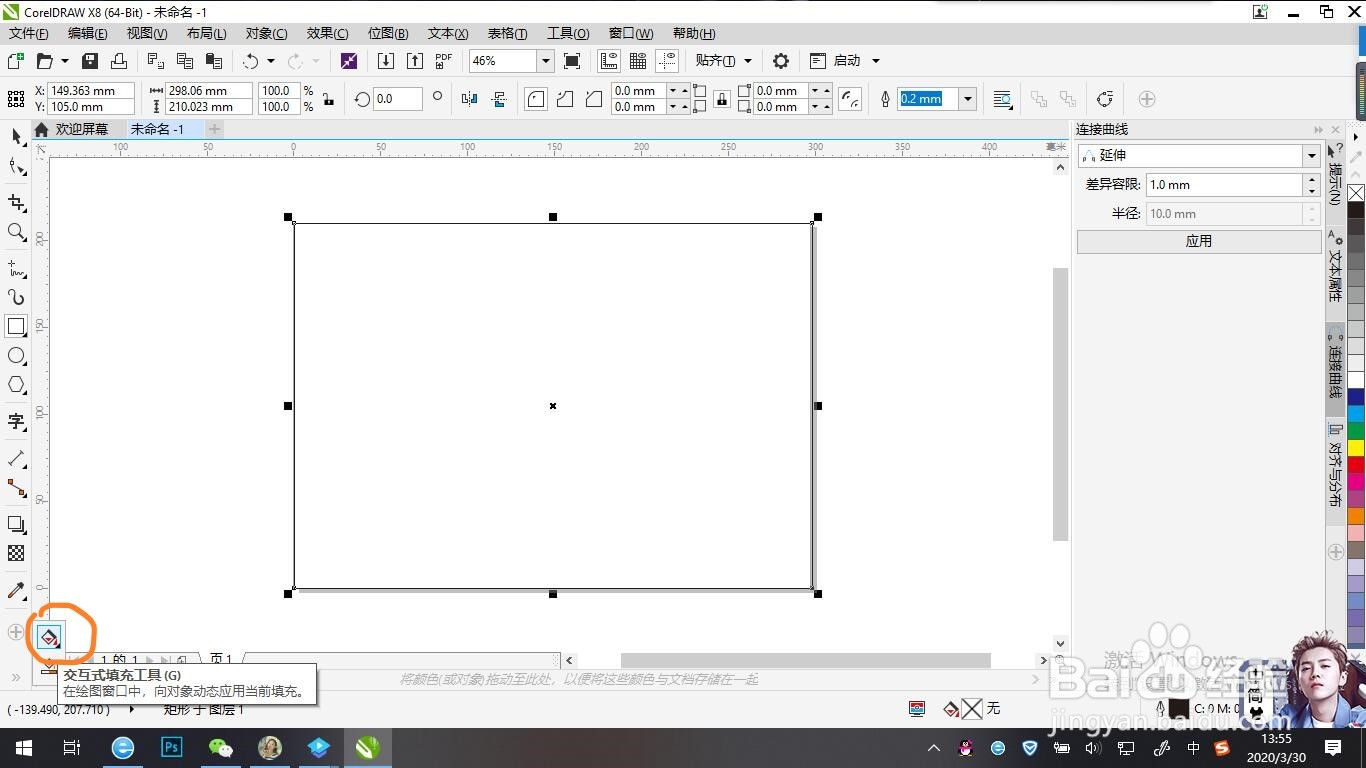The width and height of the screenshot is (1366, 768).
Task: Click the Export icon
Action: coord(415,61)
